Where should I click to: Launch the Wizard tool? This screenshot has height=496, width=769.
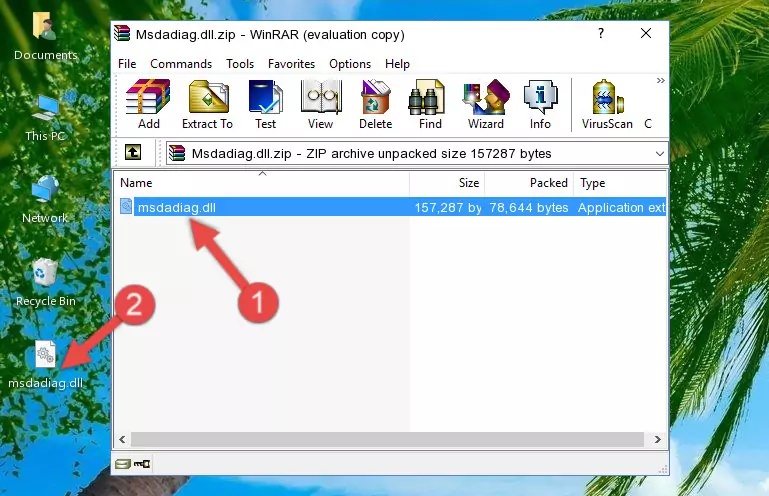[486, 104]
